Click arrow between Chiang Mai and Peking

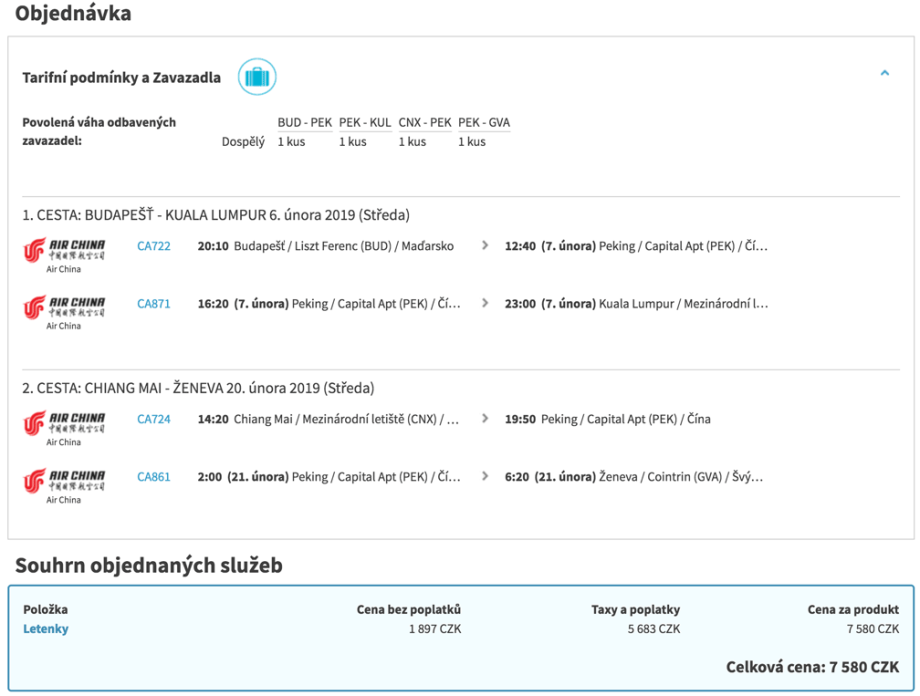pyautogui.click(x=485, y=420)
